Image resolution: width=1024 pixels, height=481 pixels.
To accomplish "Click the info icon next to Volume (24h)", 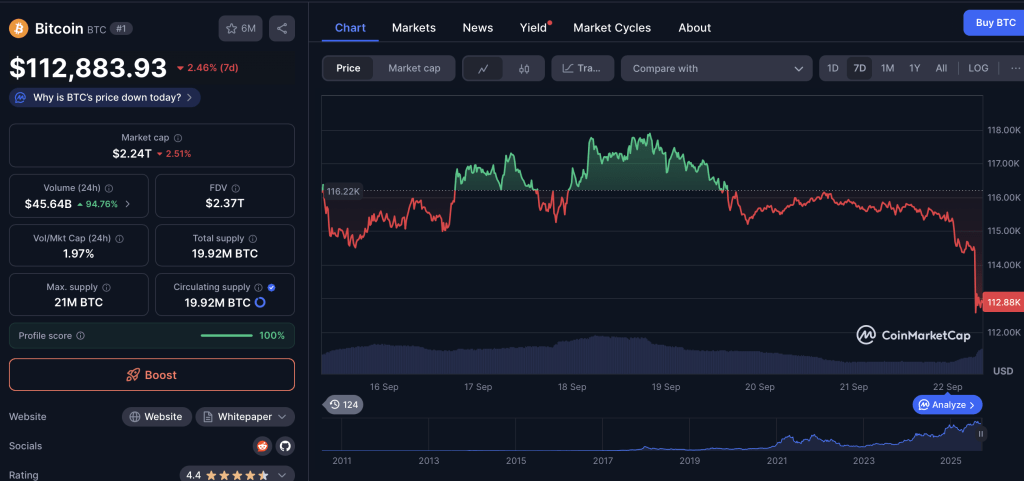I will click(109, 188).
